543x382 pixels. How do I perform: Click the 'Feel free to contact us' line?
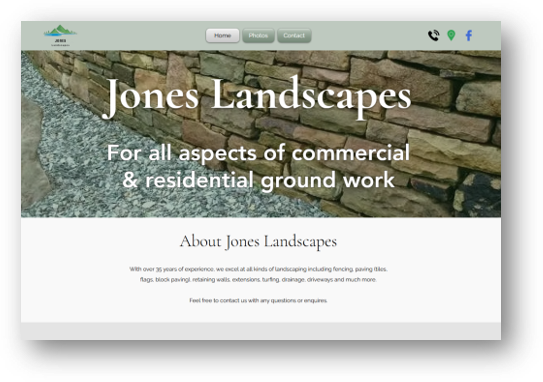(258, 300)
